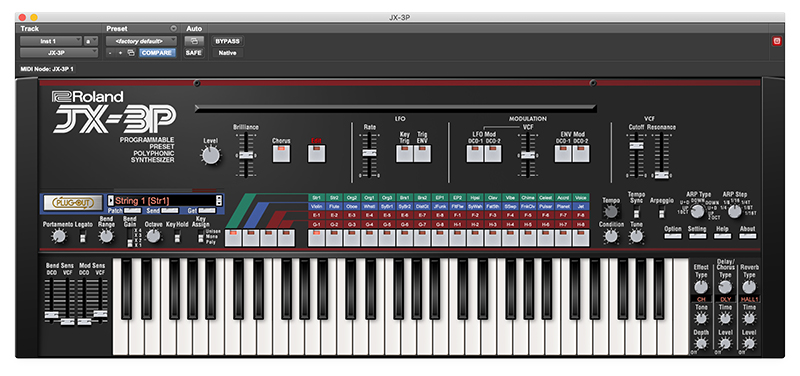800x376 pixels.
Task: Flip the Arpeggio switch
Action: [662, 212]
